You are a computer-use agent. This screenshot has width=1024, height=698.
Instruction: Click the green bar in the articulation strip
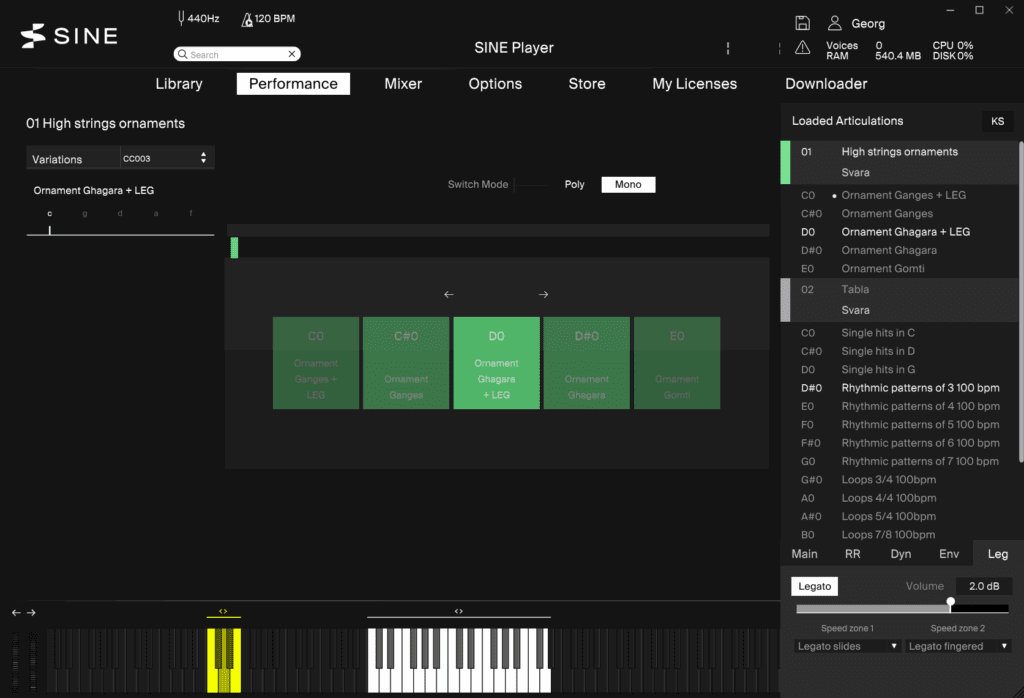coord(234,247)
